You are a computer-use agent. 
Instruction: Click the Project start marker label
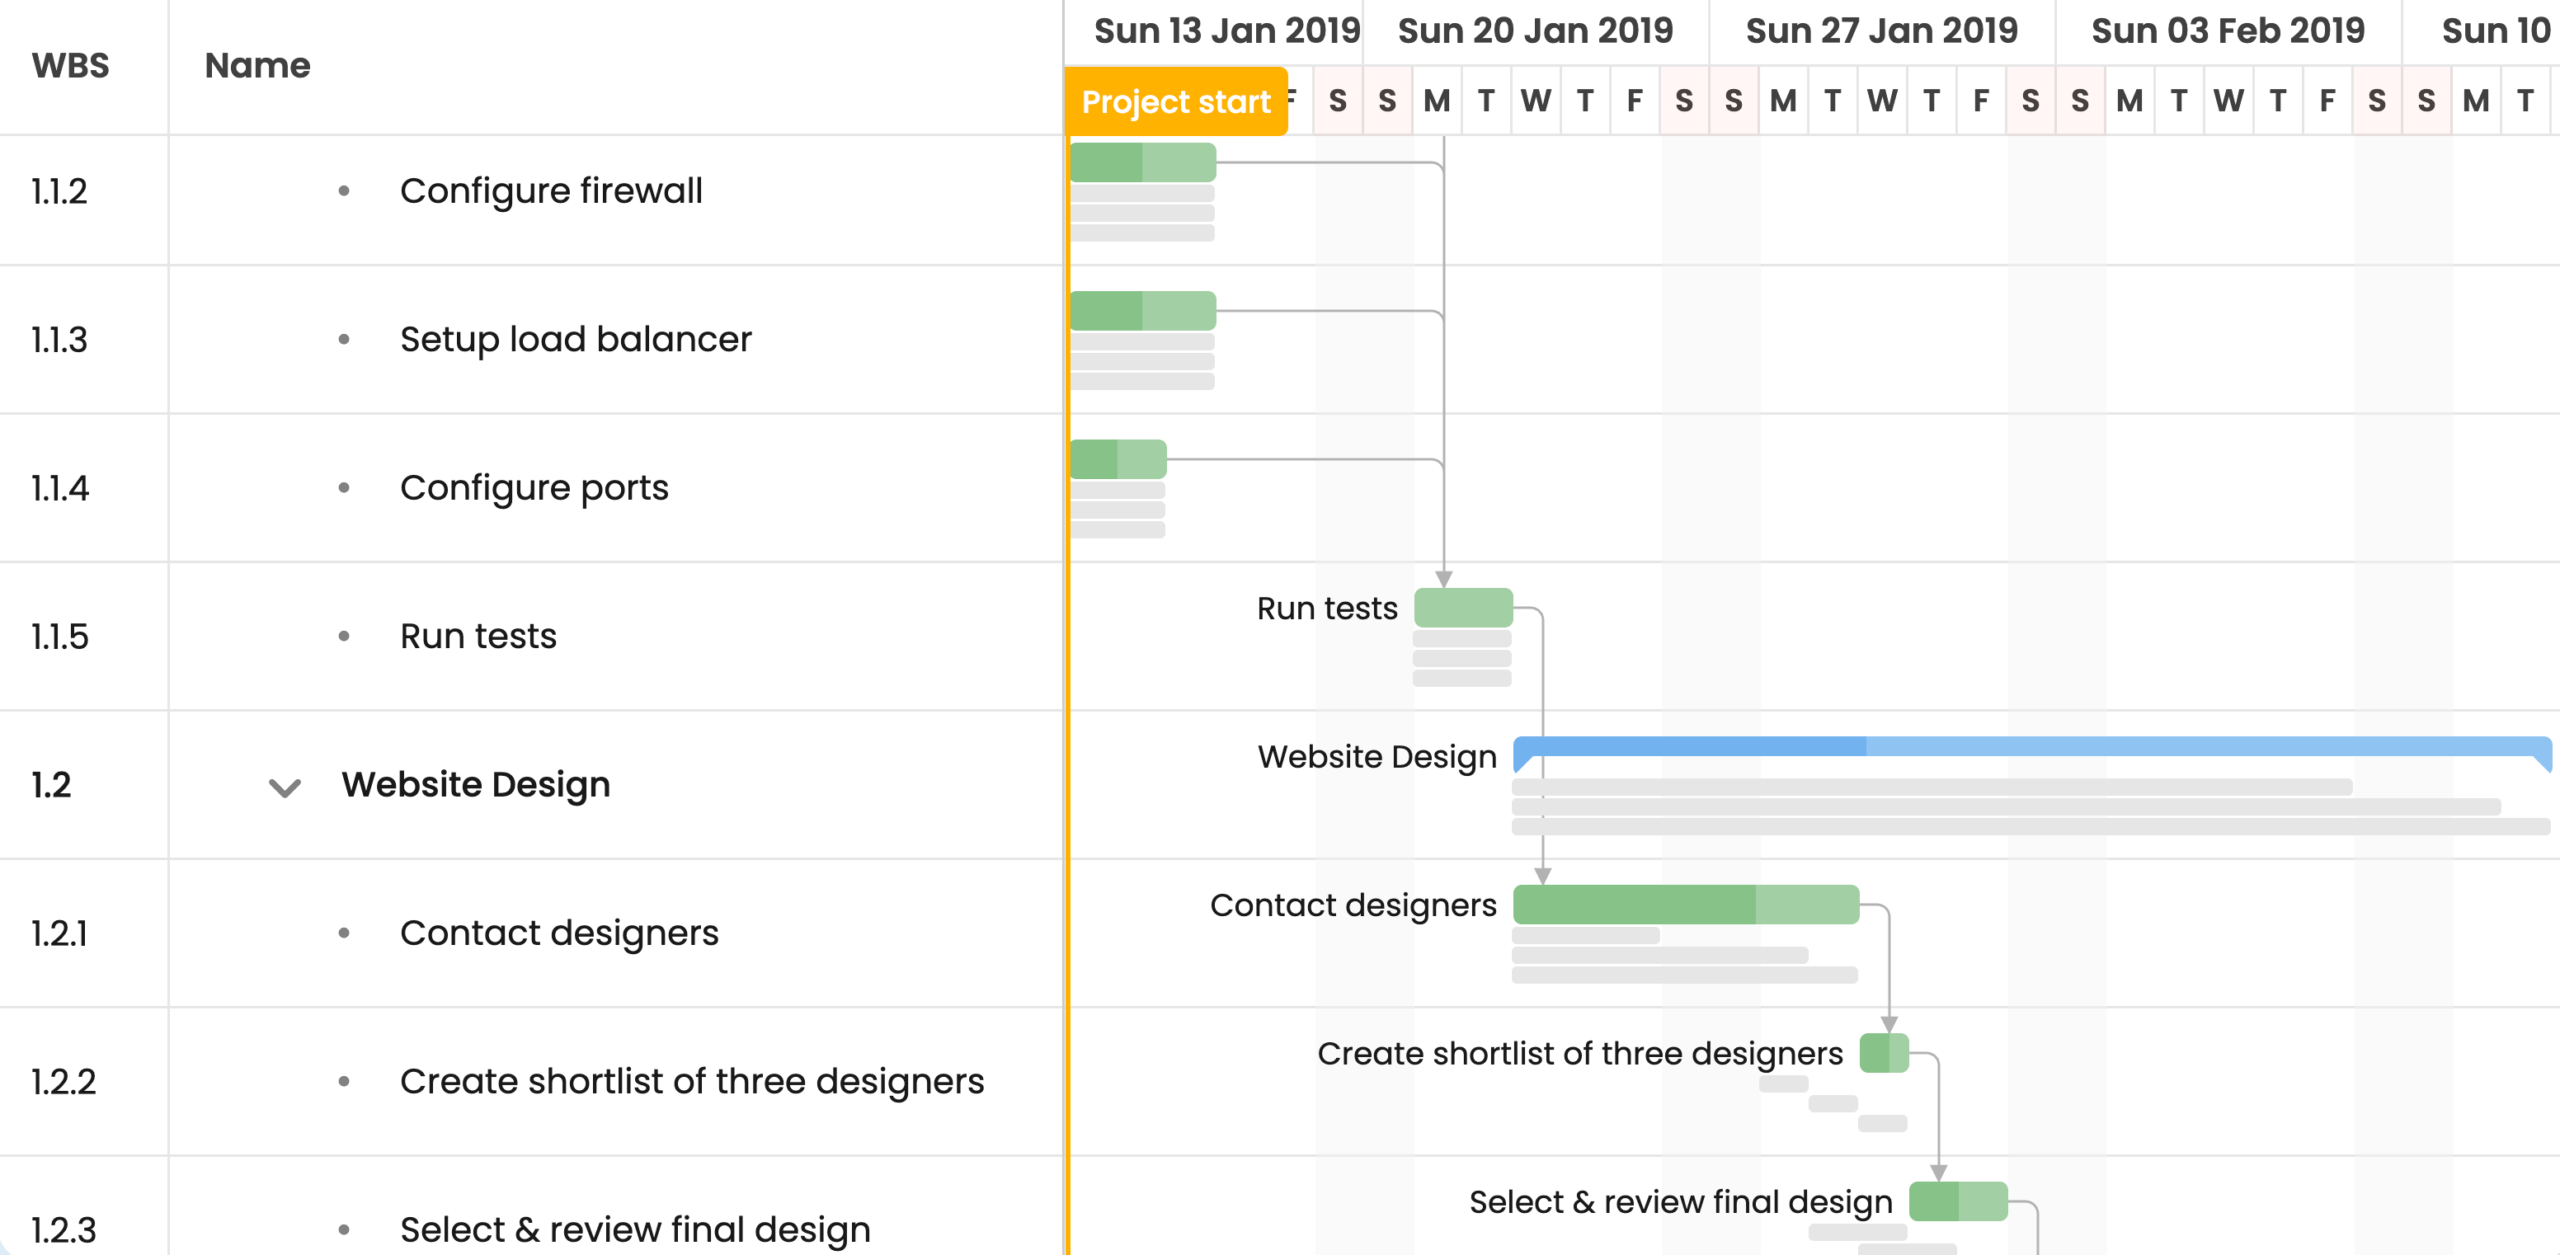pyautogui.click(x=1176, y=102)
